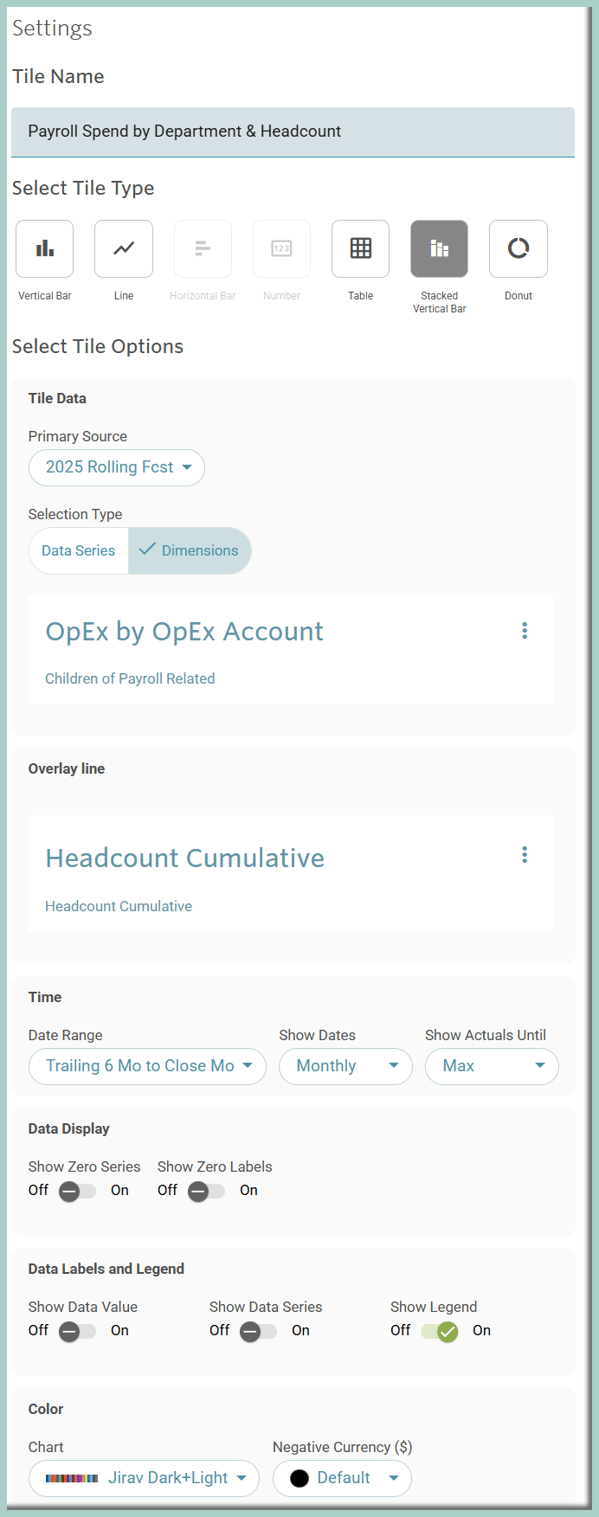
Task: Pick the Stacked Vertical Bar tile type
Action: [439, 249]
